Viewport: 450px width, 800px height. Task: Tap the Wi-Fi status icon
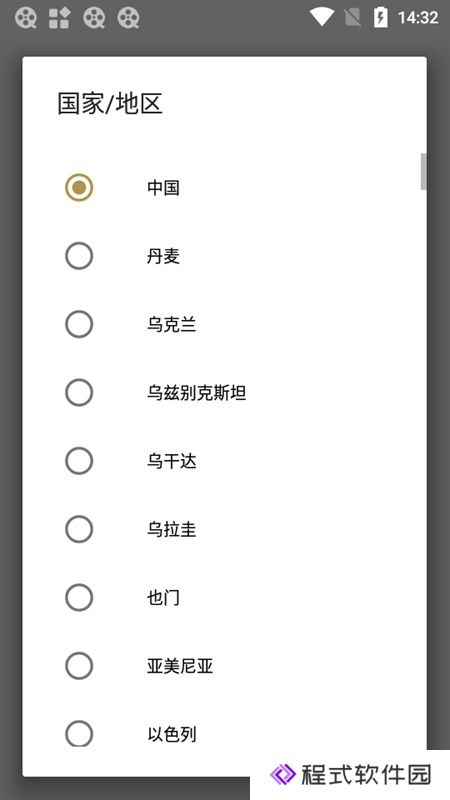(322, 17)
